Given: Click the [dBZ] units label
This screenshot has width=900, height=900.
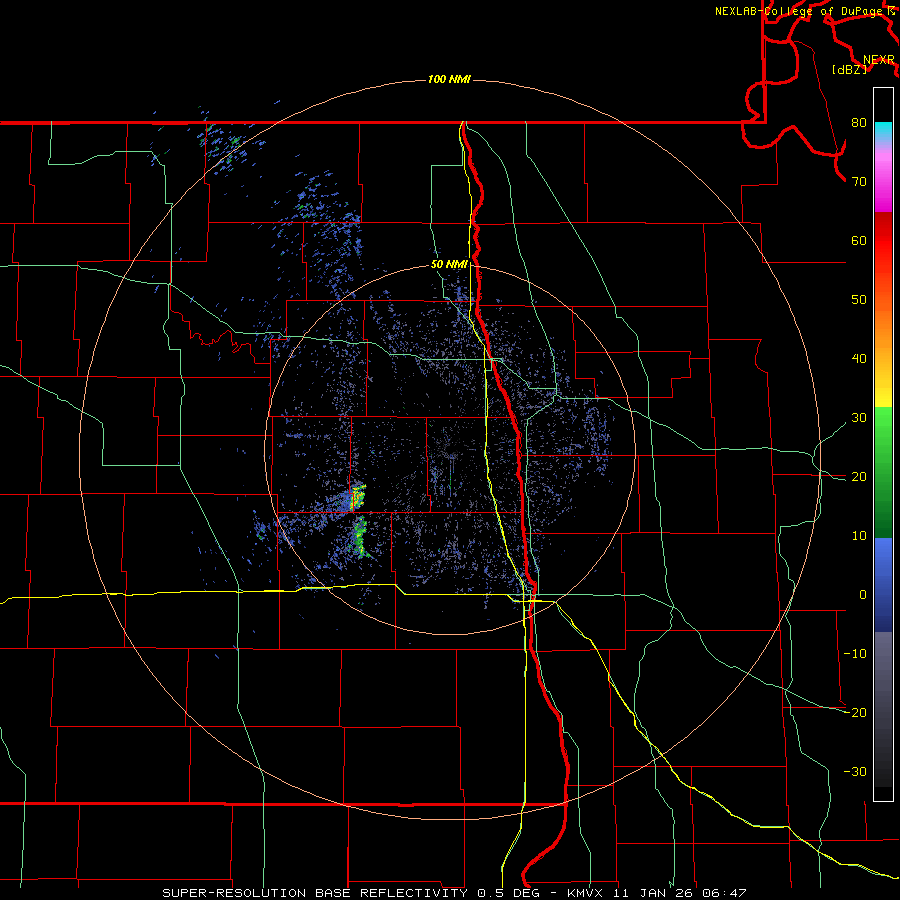Looking at the screenshot, I should point(849,70).
